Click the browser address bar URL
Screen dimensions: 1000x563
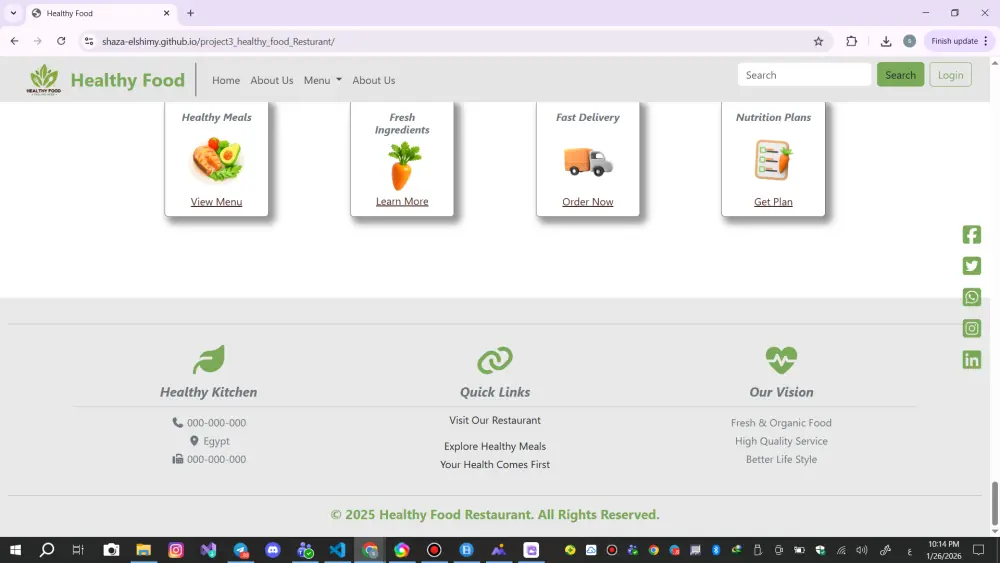pyautogui.click(x=218, y=41)
